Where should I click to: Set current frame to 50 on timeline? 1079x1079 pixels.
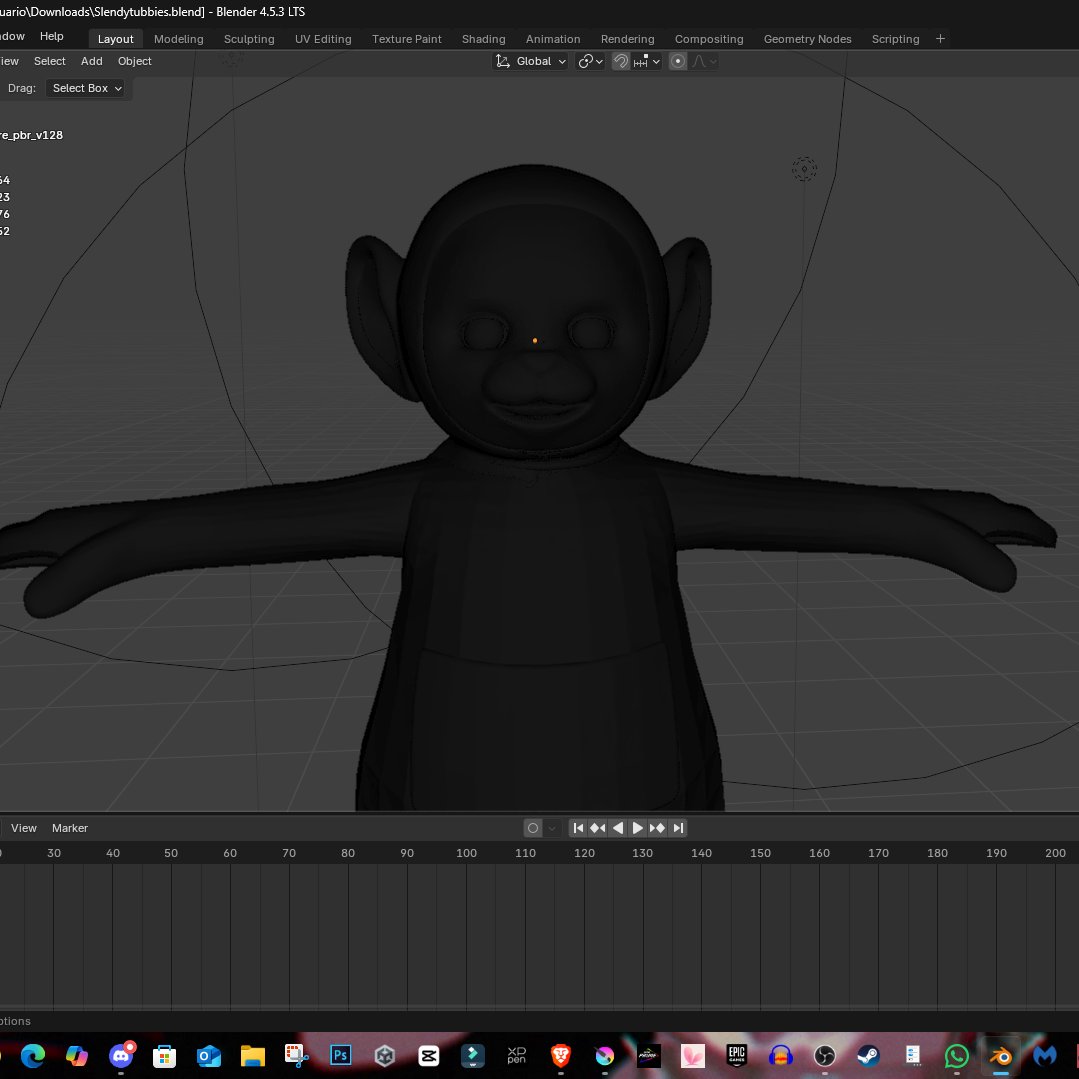pyautogui.click(x=171, y=853)
